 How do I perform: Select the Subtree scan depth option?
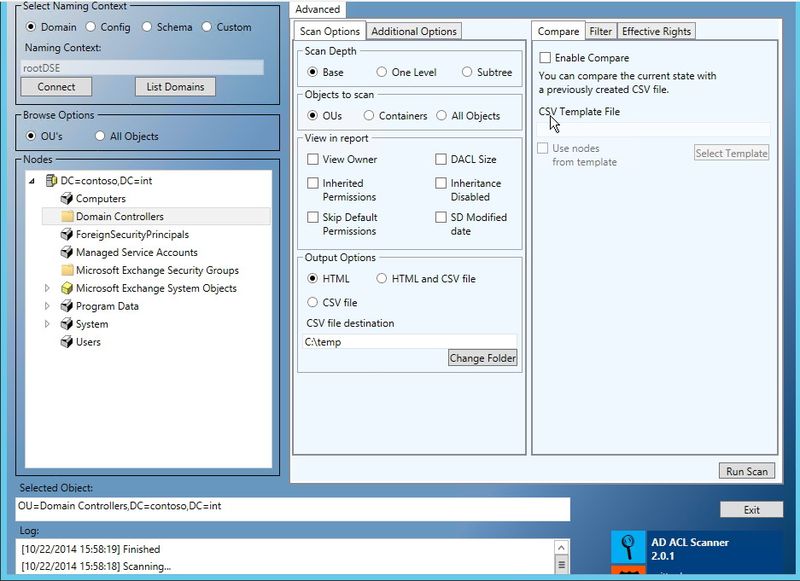(x=468, y=73)
